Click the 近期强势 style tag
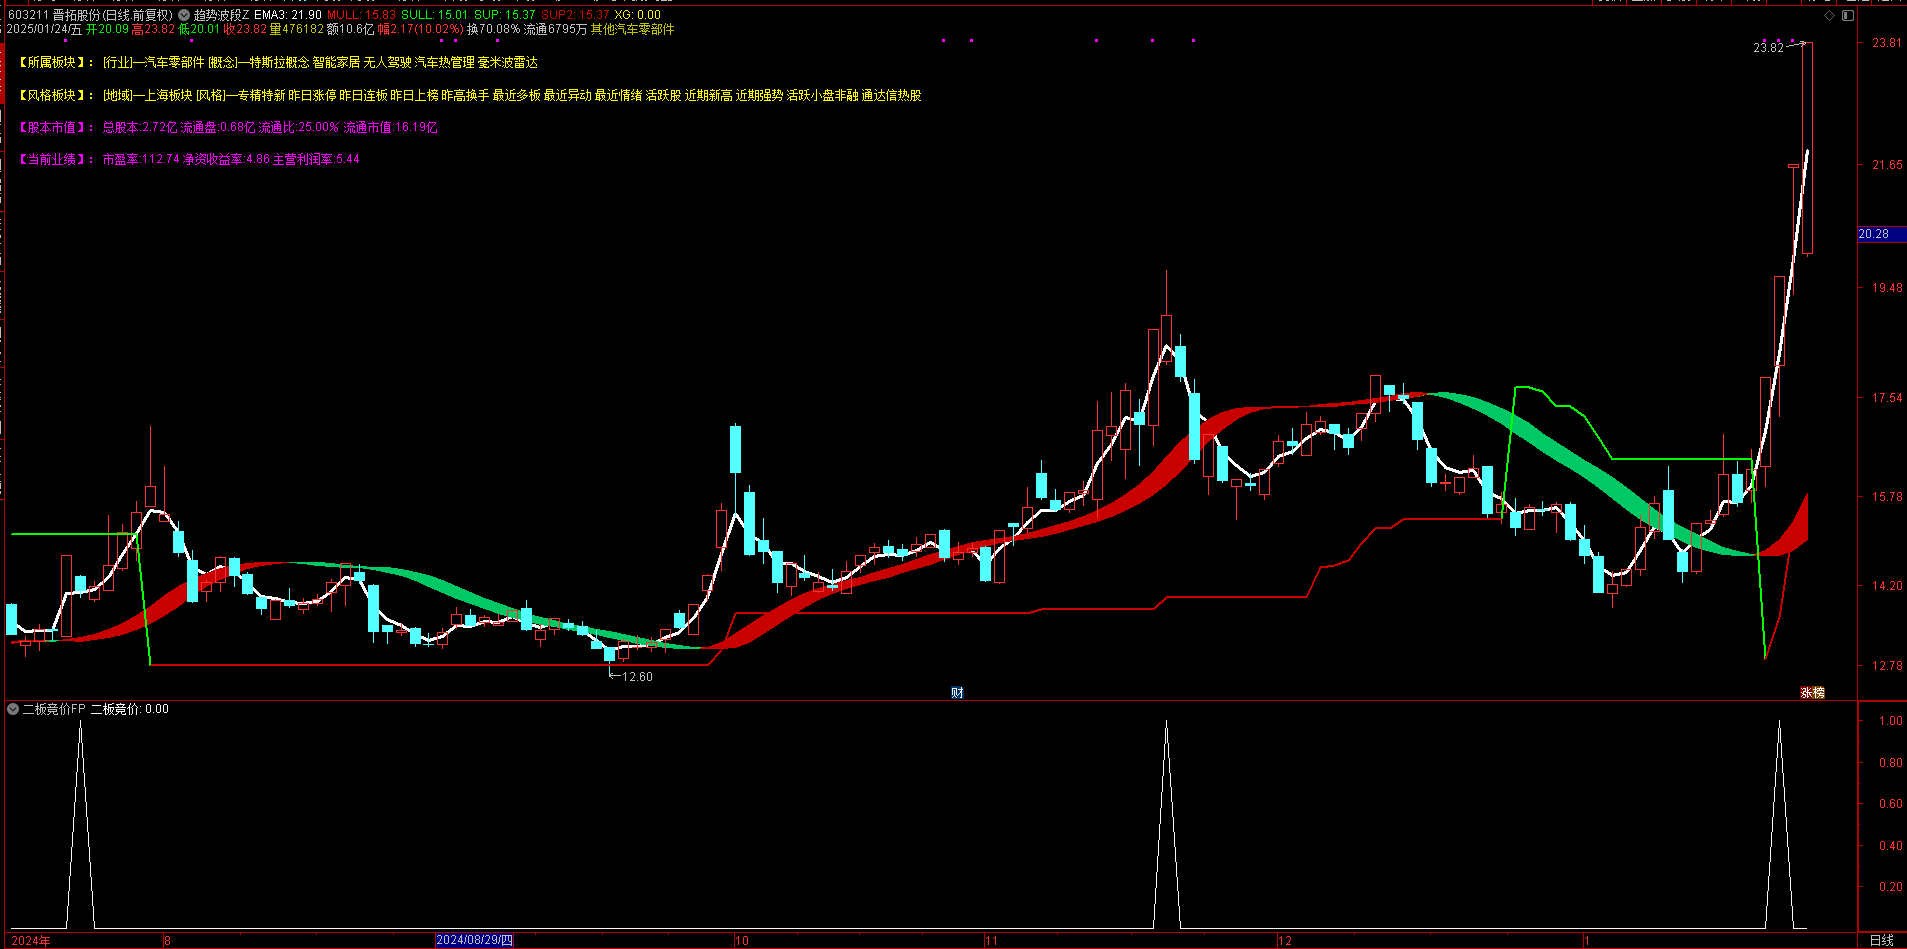 pyautogui.click(x=759, y=95)
